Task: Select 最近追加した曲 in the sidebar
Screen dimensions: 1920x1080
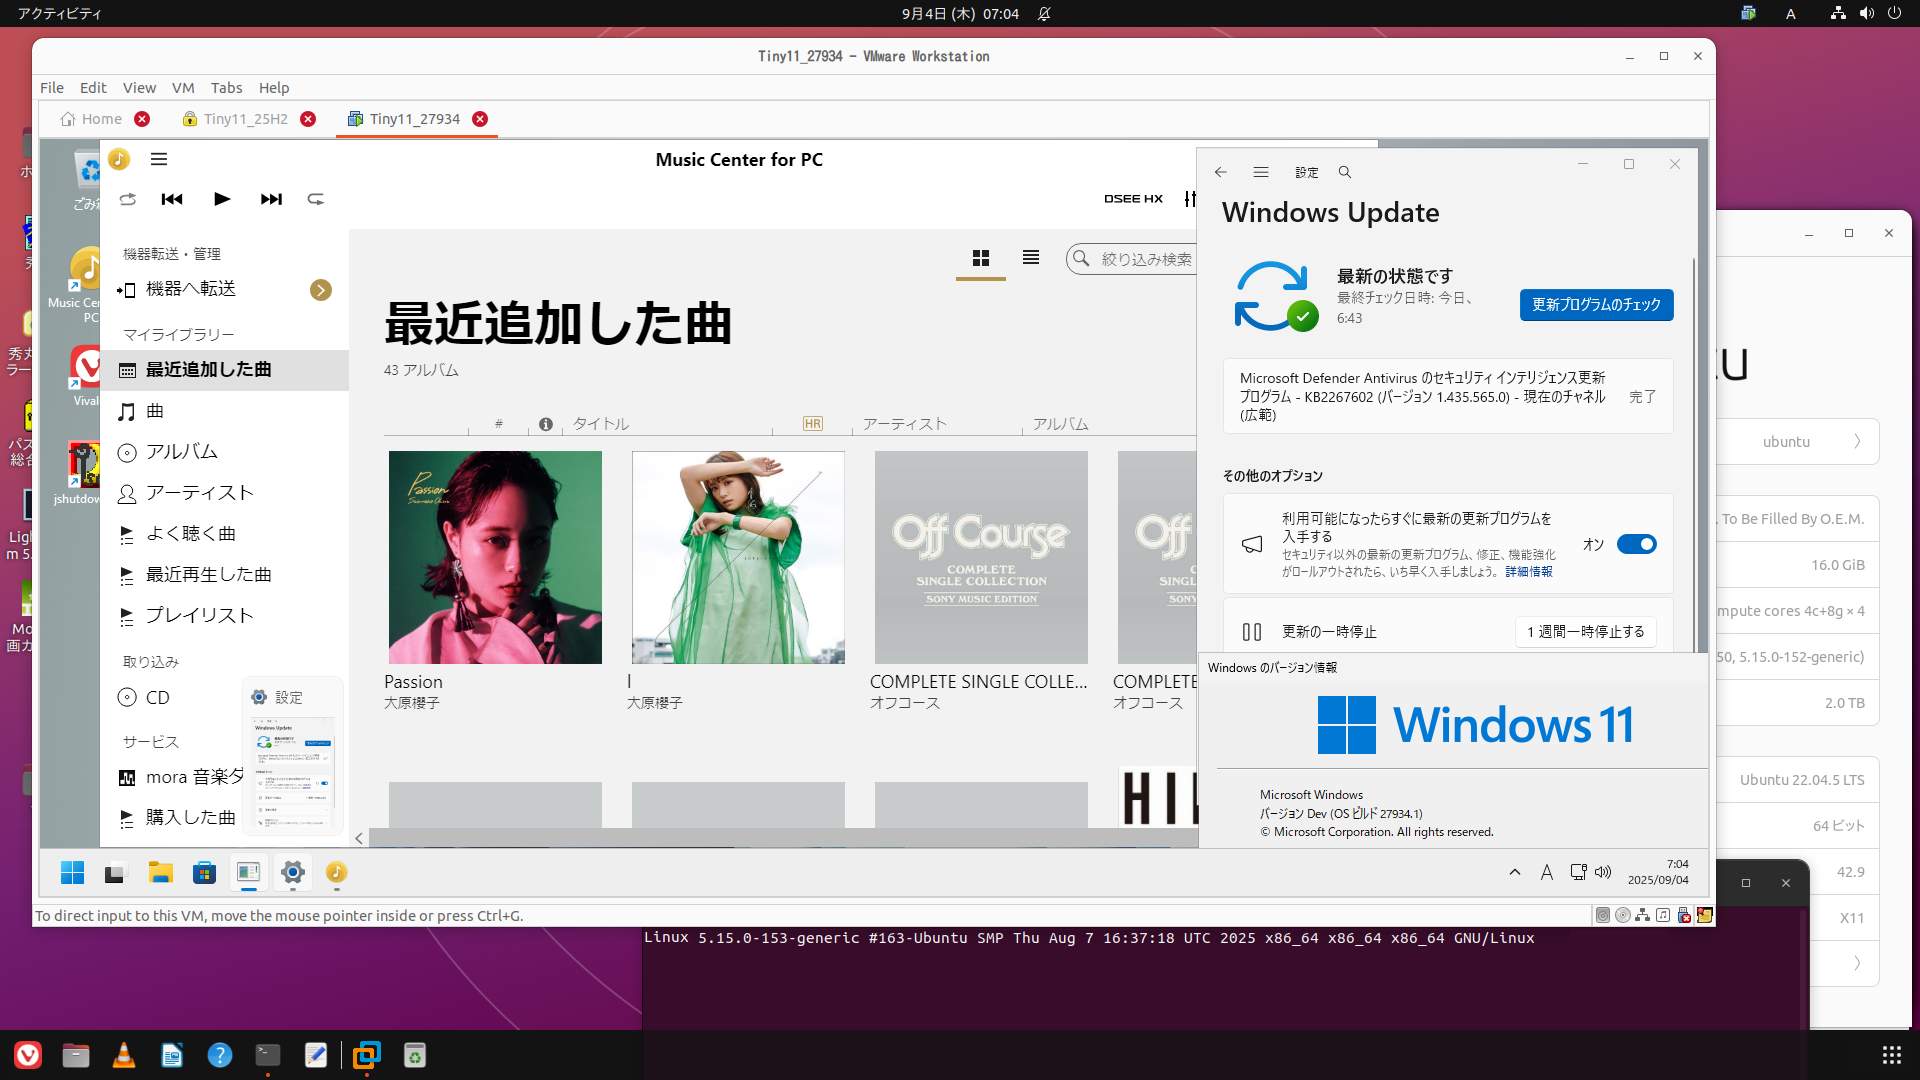Action: pos(225,370)
